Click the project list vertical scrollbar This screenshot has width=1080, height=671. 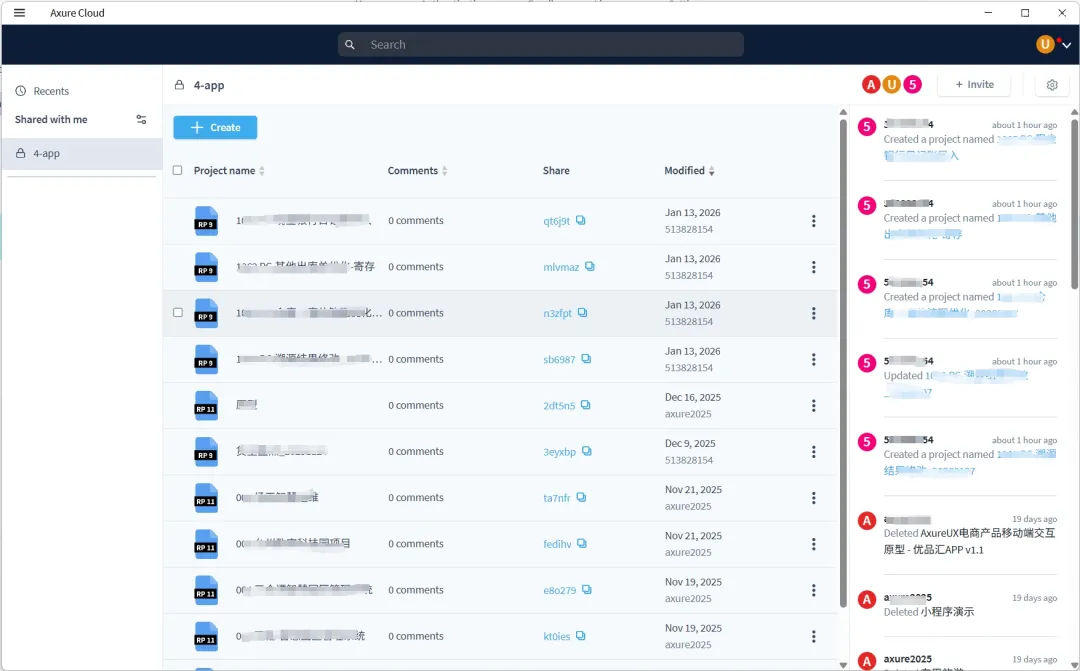tap(843, 363)
